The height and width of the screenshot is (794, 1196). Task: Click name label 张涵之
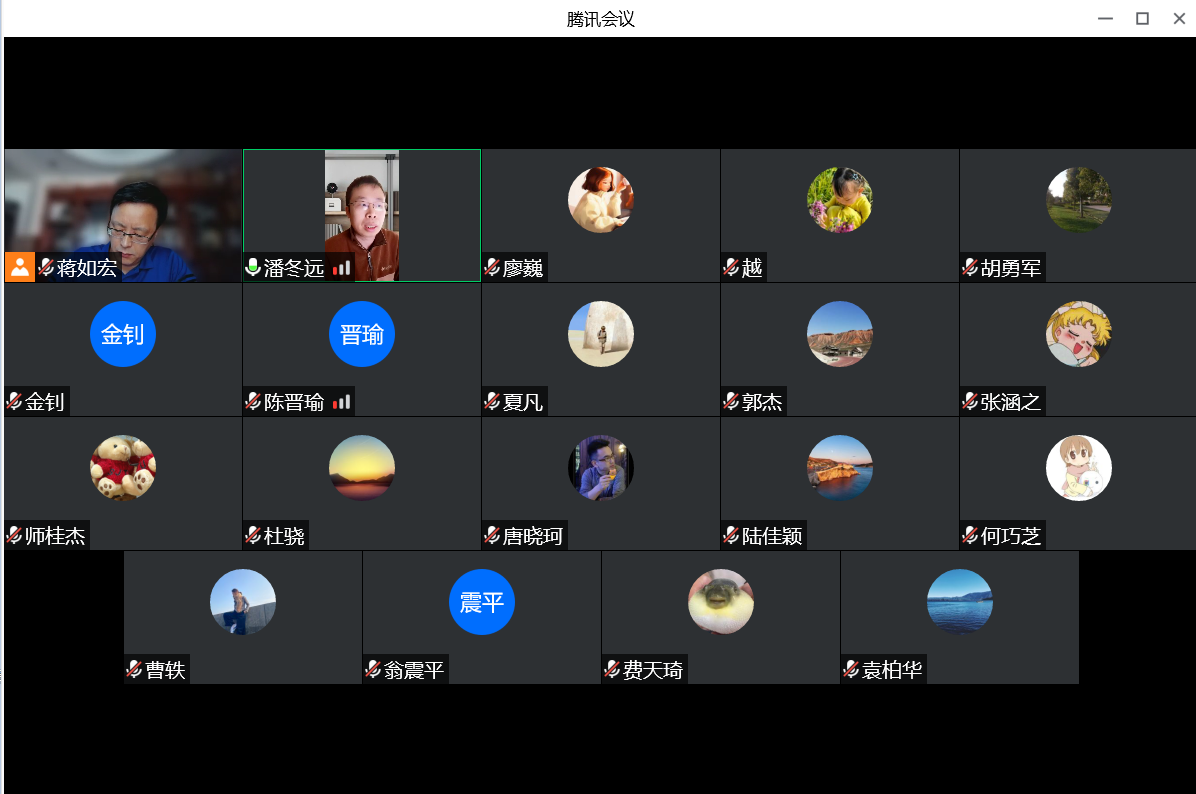point(1011,402)
